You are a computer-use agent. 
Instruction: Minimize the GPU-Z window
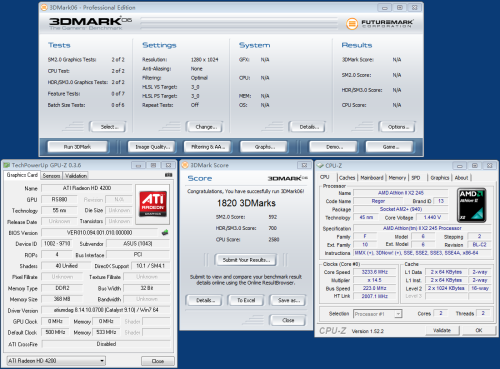pos(138,165)
